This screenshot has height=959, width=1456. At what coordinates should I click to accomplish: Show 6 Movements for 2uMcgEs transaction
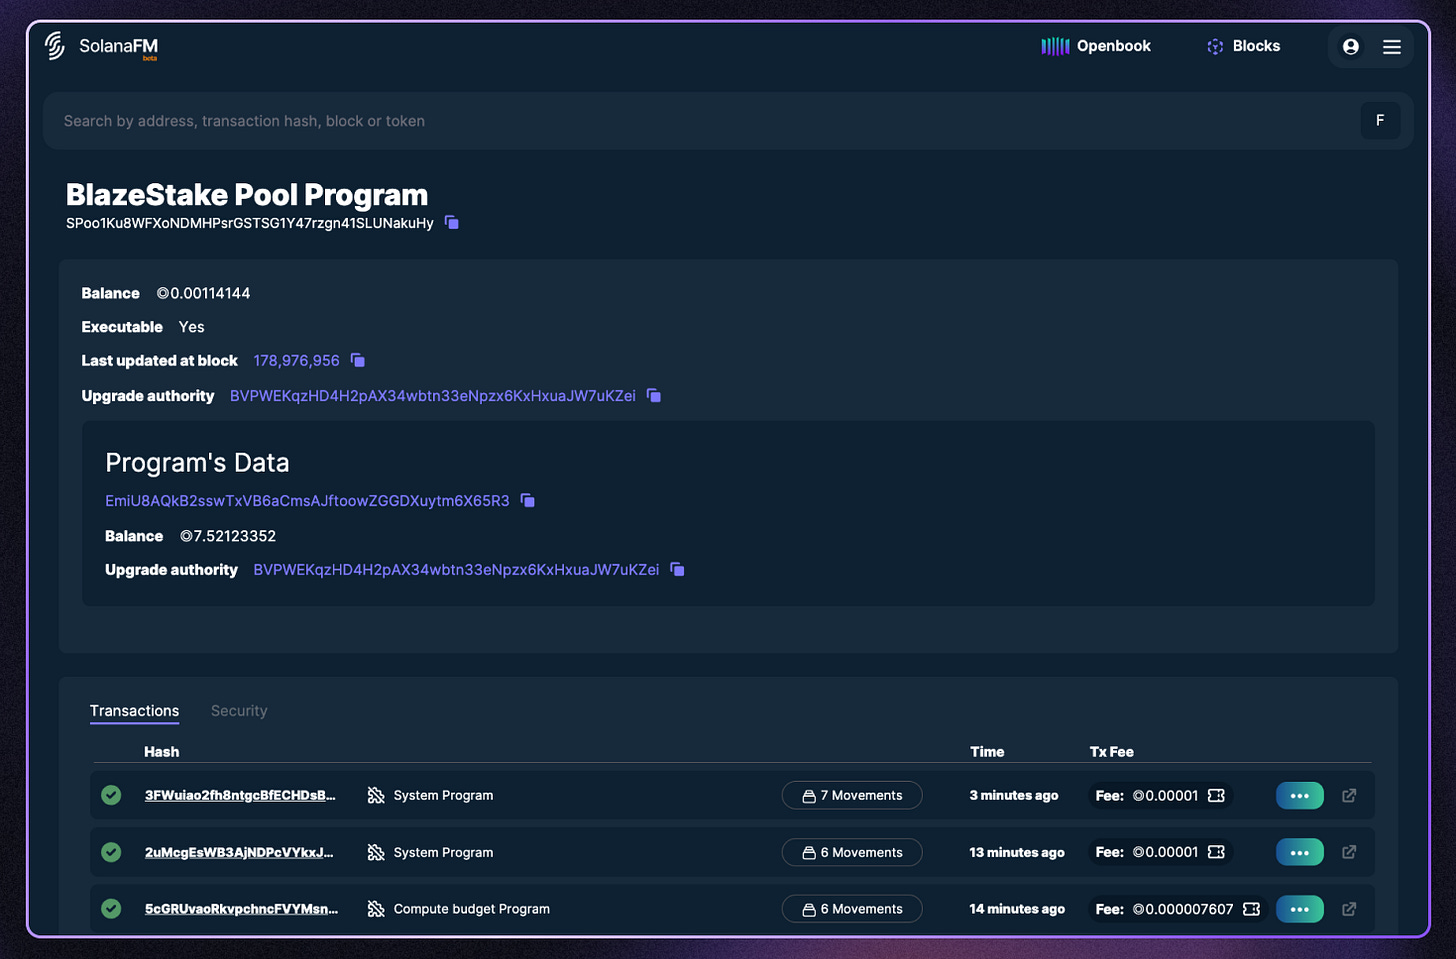pyautogui.click(x=852, y=852)
